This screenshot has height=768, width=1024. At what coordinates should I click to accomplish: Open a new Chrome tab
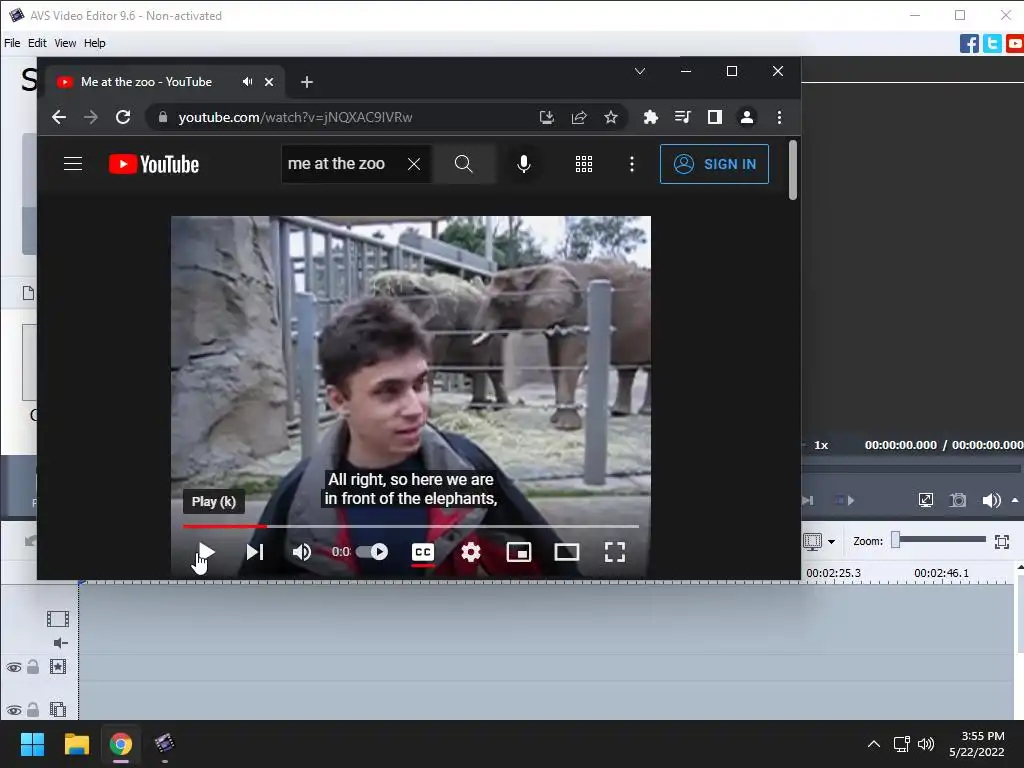tap(307, 82)
